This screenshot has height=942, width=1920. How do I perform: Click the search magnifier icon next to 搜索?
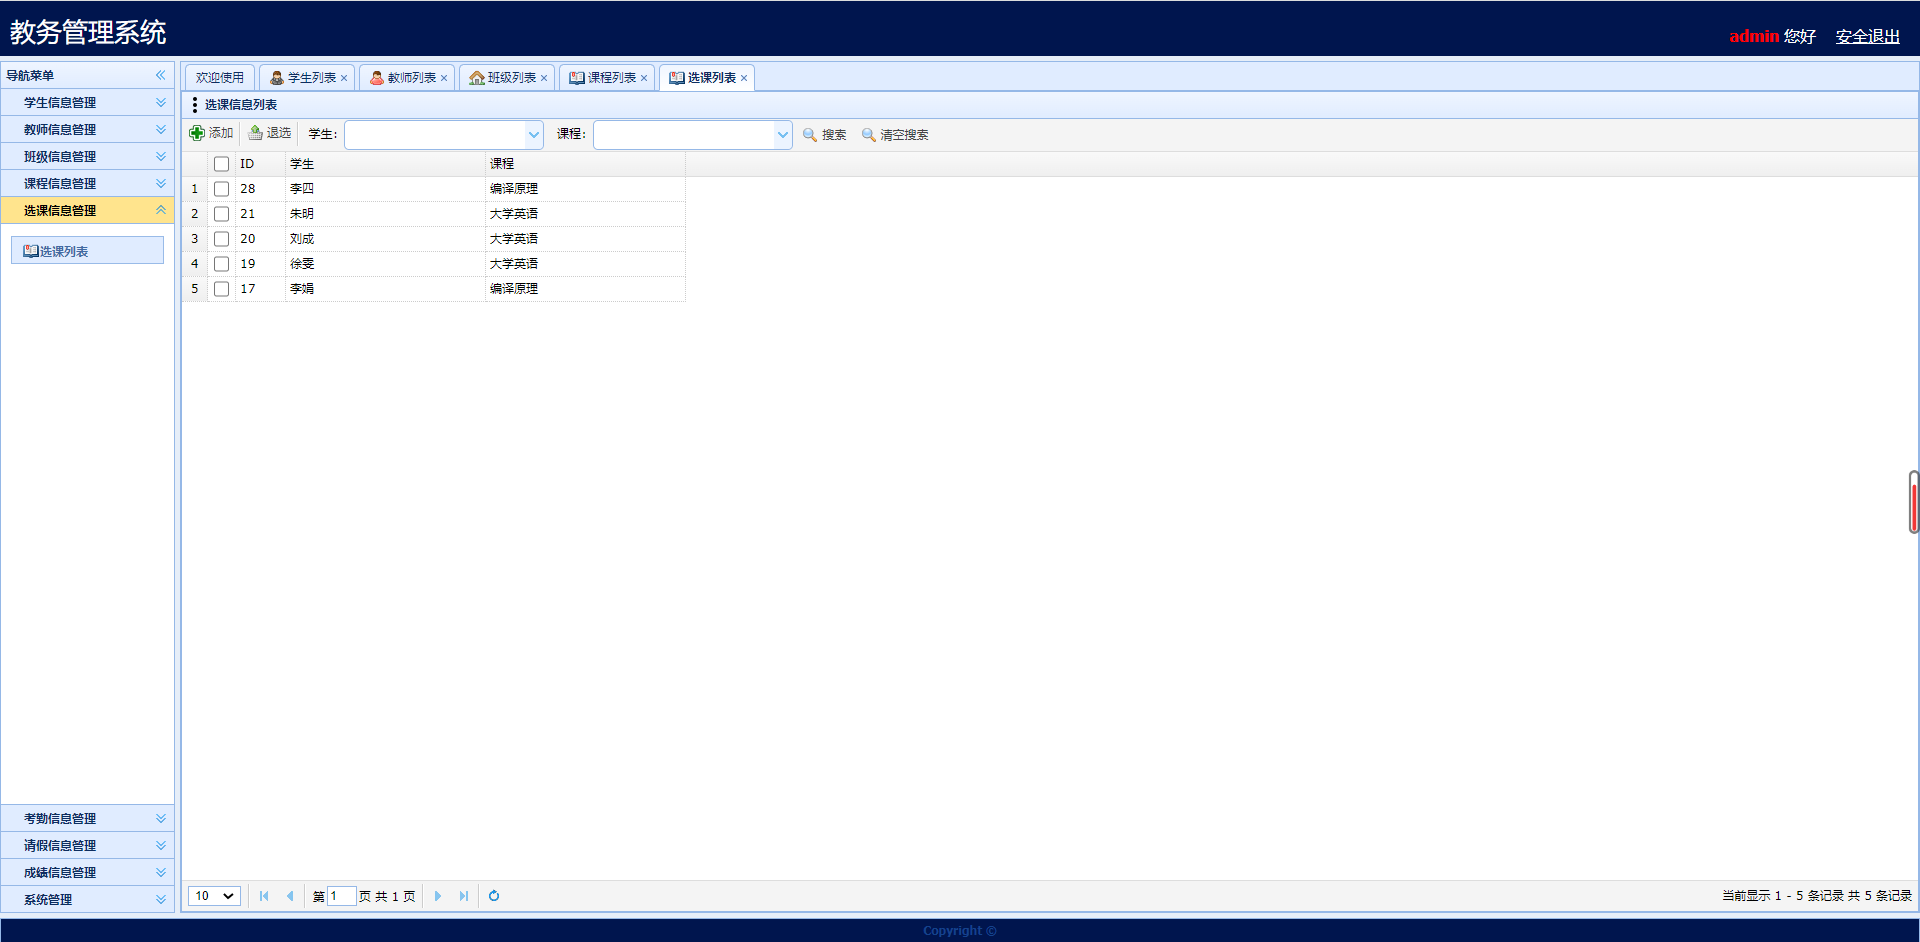tap(810, 134)
